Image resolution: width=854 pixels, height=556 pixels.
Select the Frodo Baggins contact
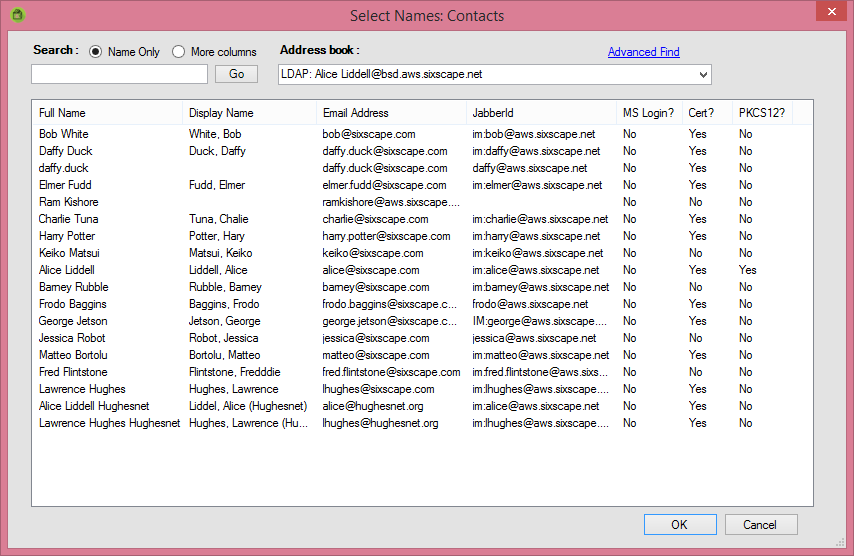tap(72, 304)
